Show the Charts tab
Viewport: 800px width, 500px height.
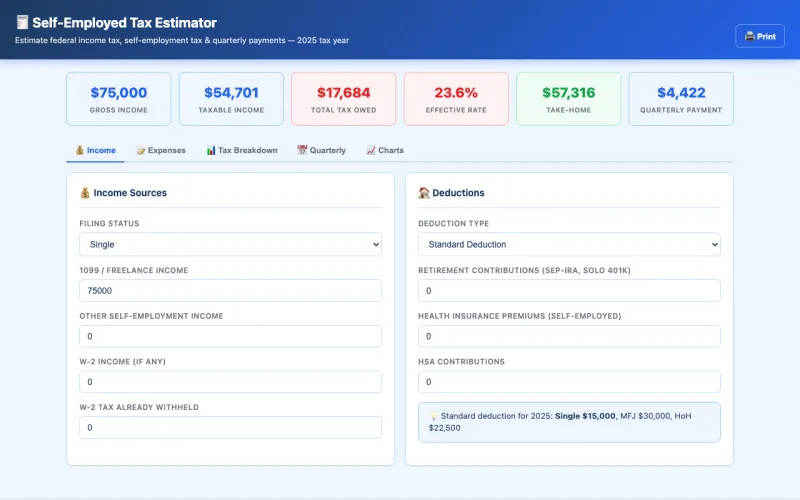385,150
